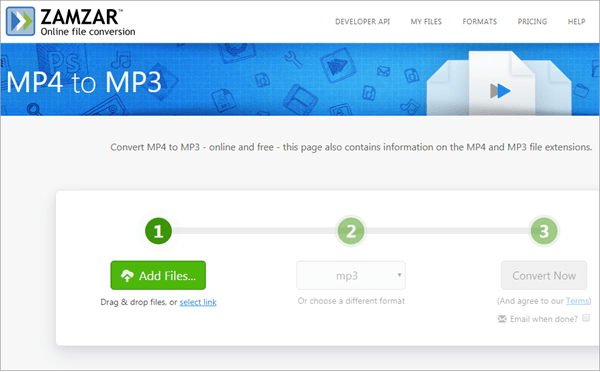
Task: Click the step 1 circle
Action: (x=158, y=231)
